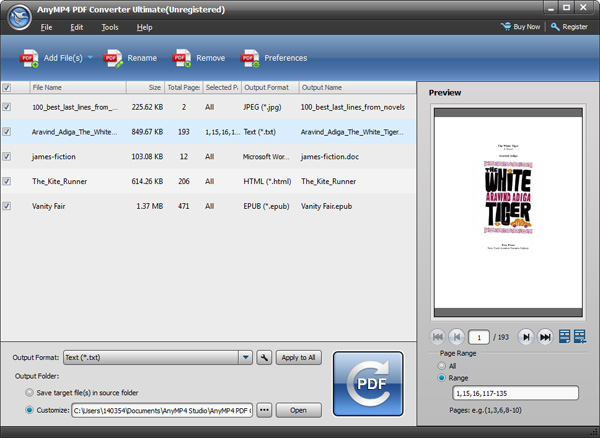Select the All page range radio button
600x438 pixels.
[441, 366]
